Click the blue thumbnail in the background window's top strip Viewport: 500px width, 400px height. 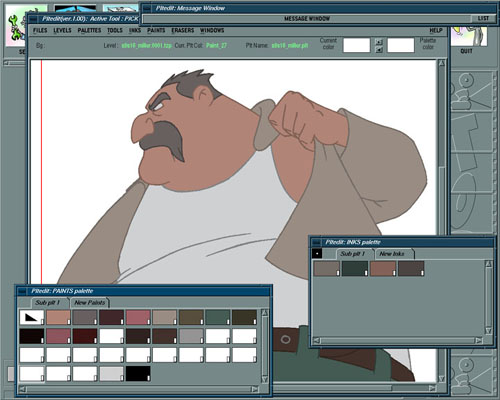tap(75, 9)
